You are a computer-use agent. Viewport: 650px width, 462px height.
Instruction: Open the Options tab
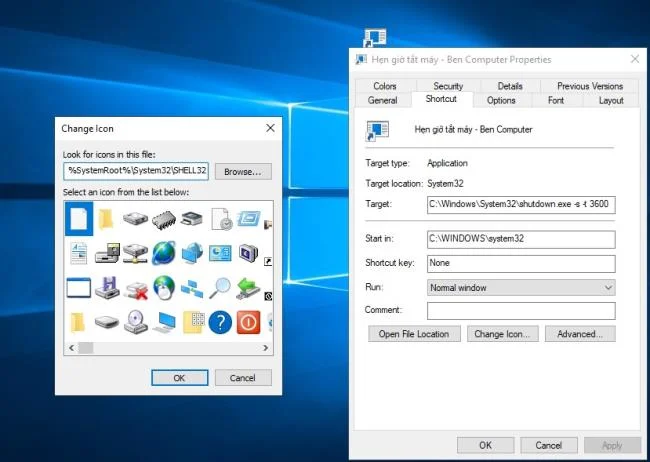501,100
